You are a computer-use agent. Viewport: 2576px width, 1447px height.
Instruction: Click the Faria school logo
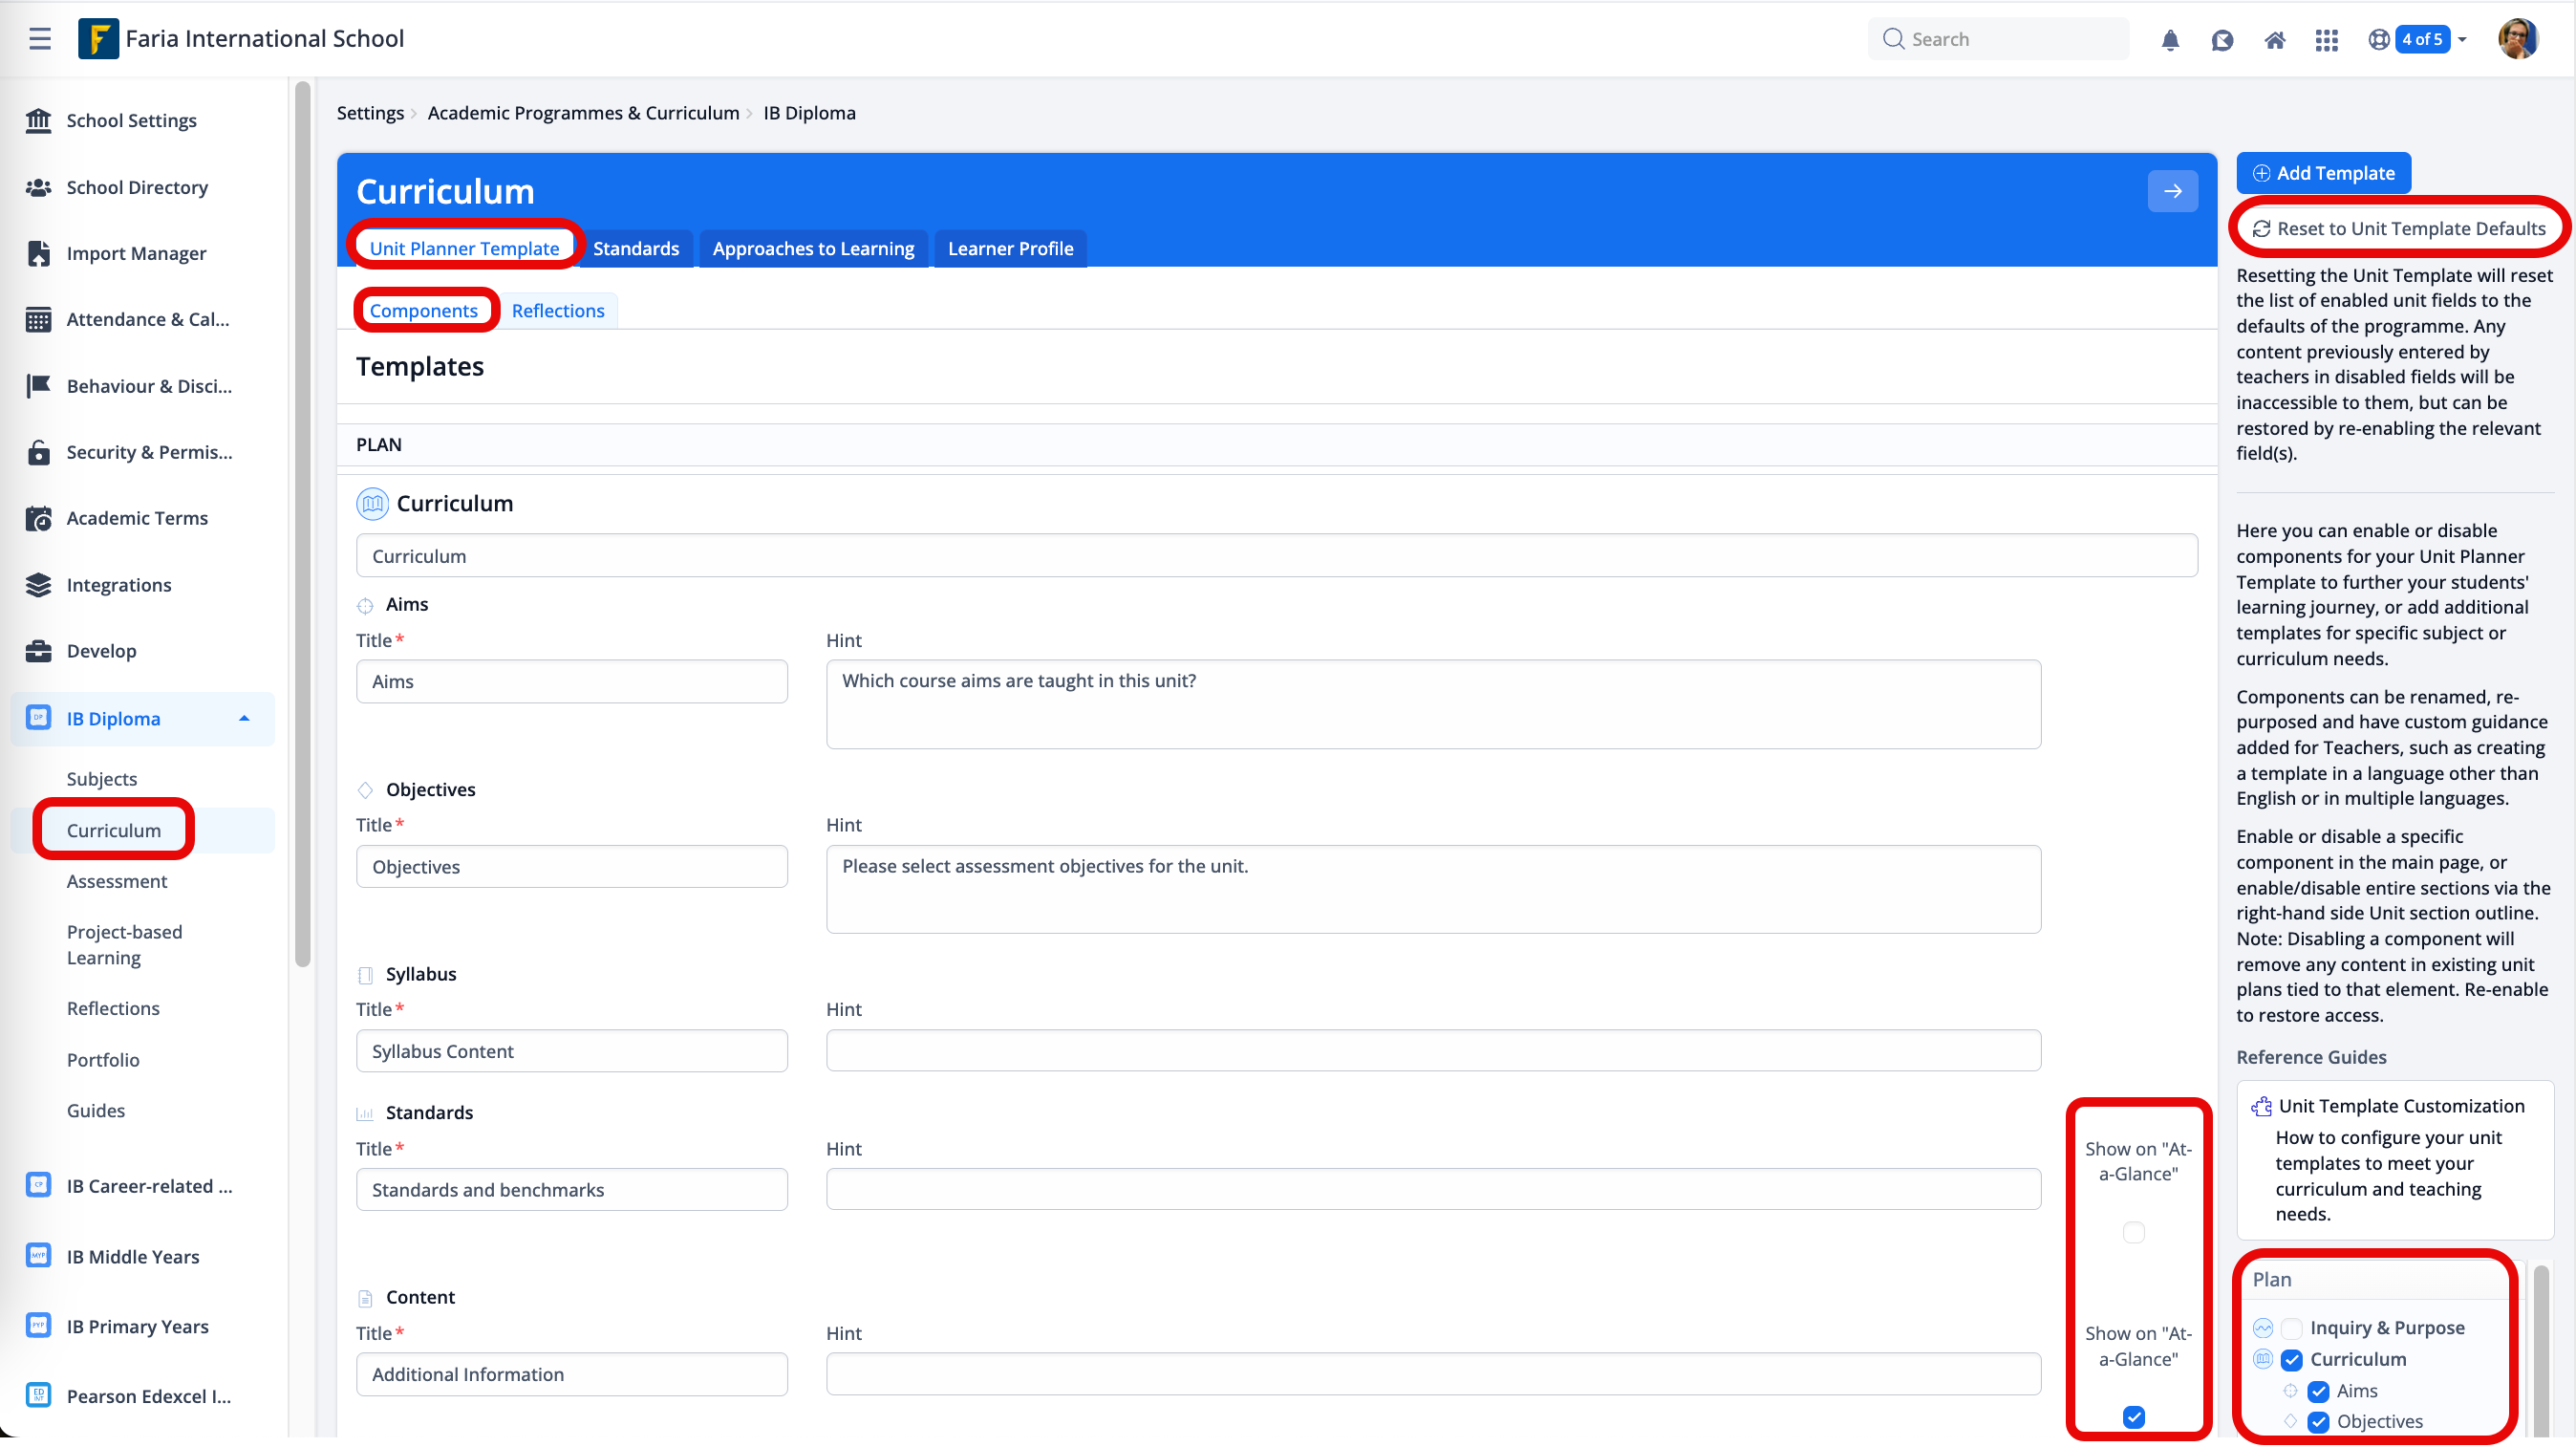(98, 39)
